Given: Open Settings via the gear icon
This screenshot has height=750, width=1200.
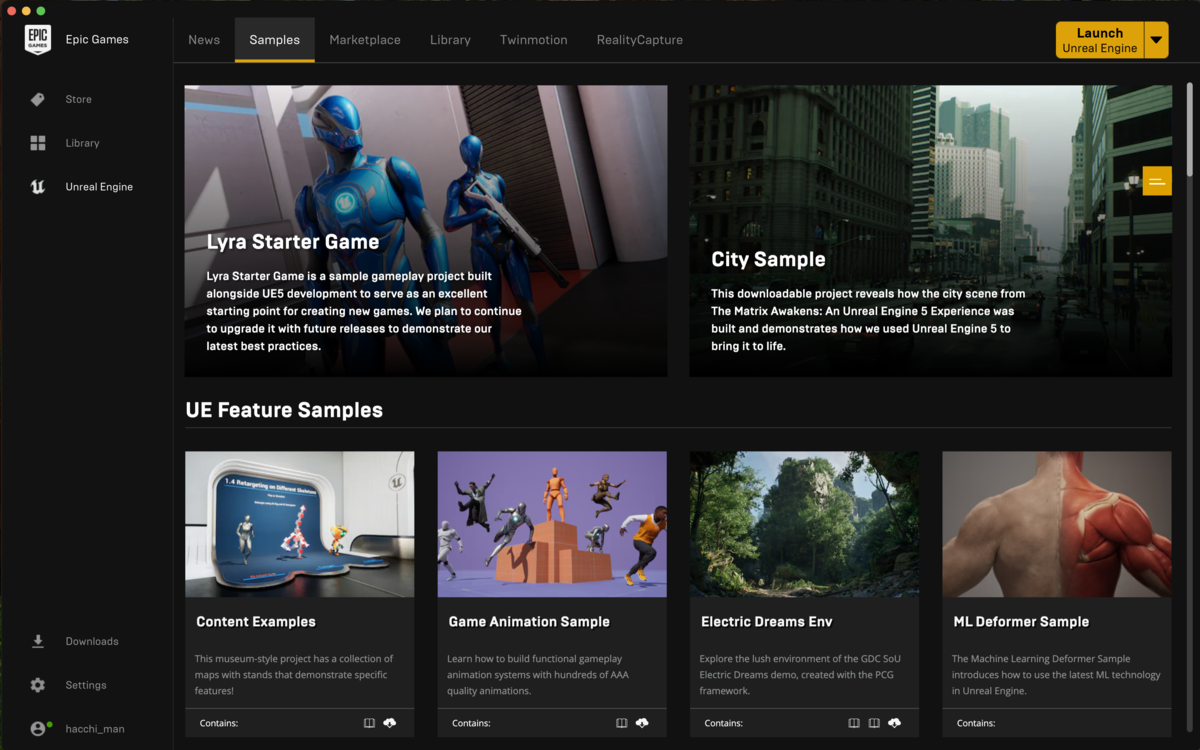Looking at the screenshot, I should tap(38, 685).
